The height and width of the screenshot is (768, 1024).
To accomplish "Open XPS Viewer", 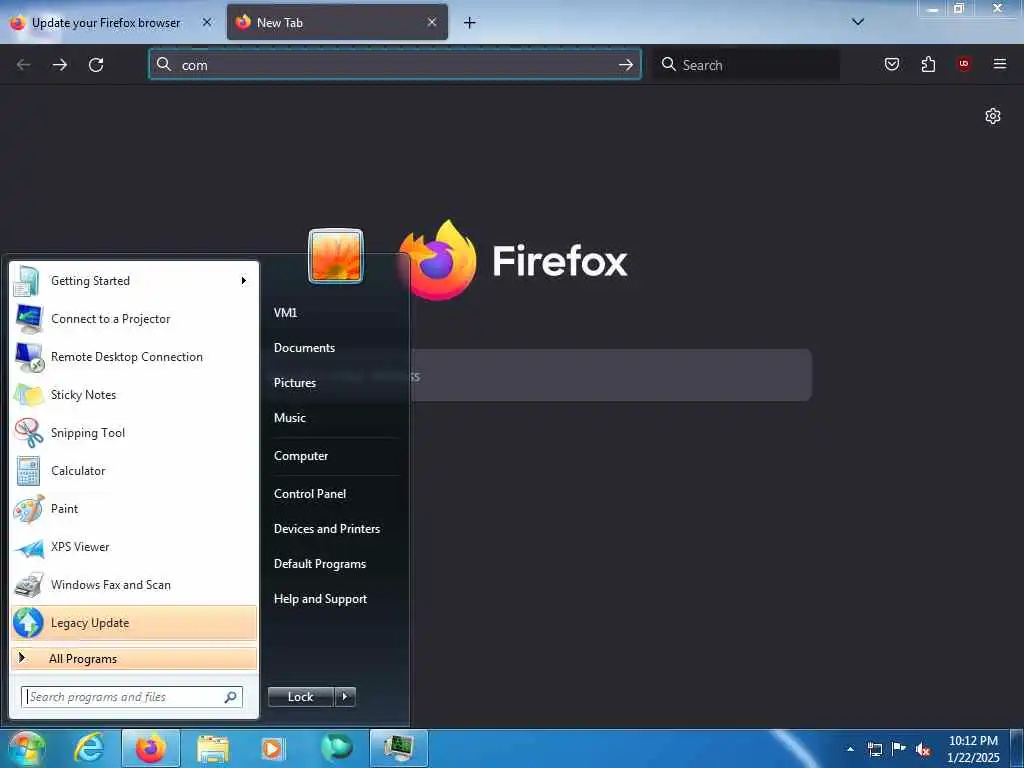I will click(135, 547).
